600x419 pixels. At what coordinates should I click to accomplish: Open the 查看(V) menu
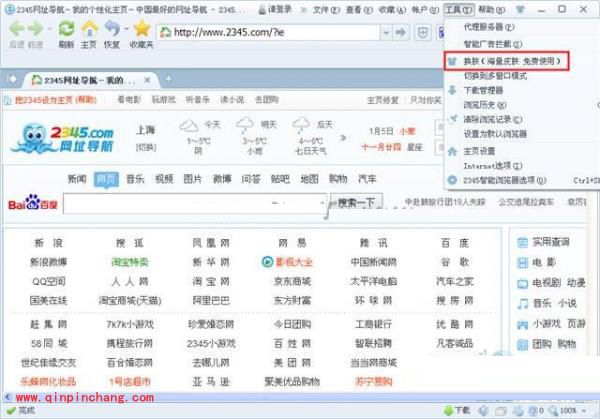tap(359, 10)
